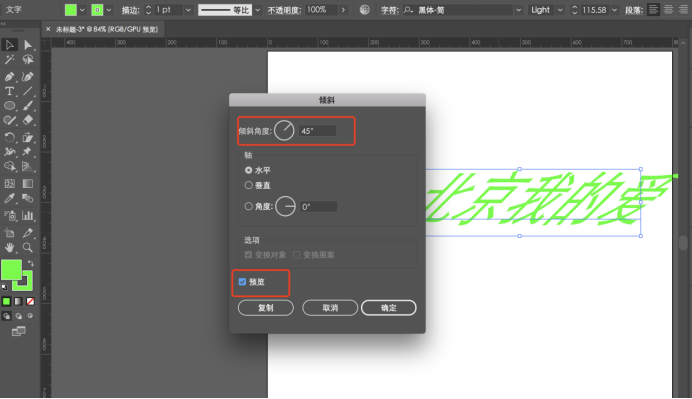Open the font family 黑体-简 dropdown

(518, 10)
